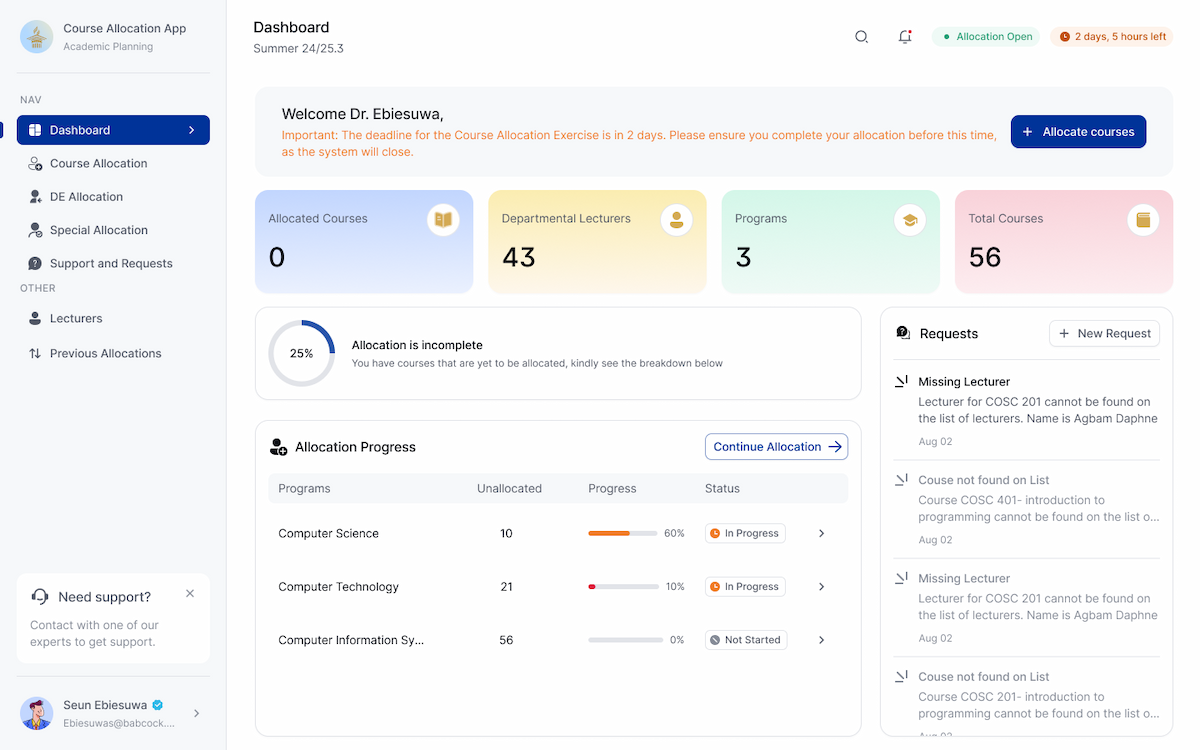
Task: Expand the Seun Ebiesuwa profile chevron
Action: (196, 713)
